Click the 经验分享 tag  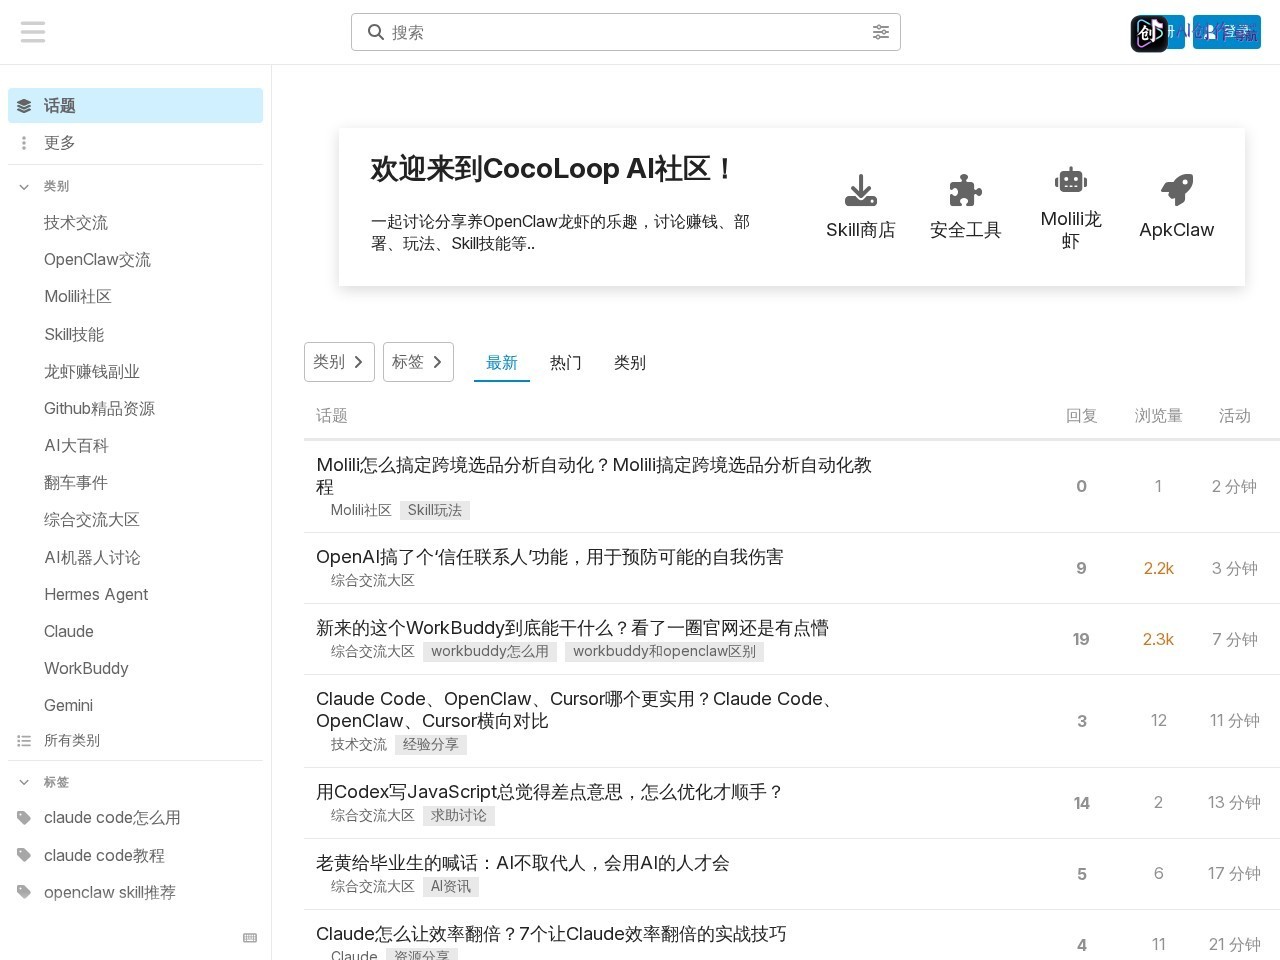431,744
